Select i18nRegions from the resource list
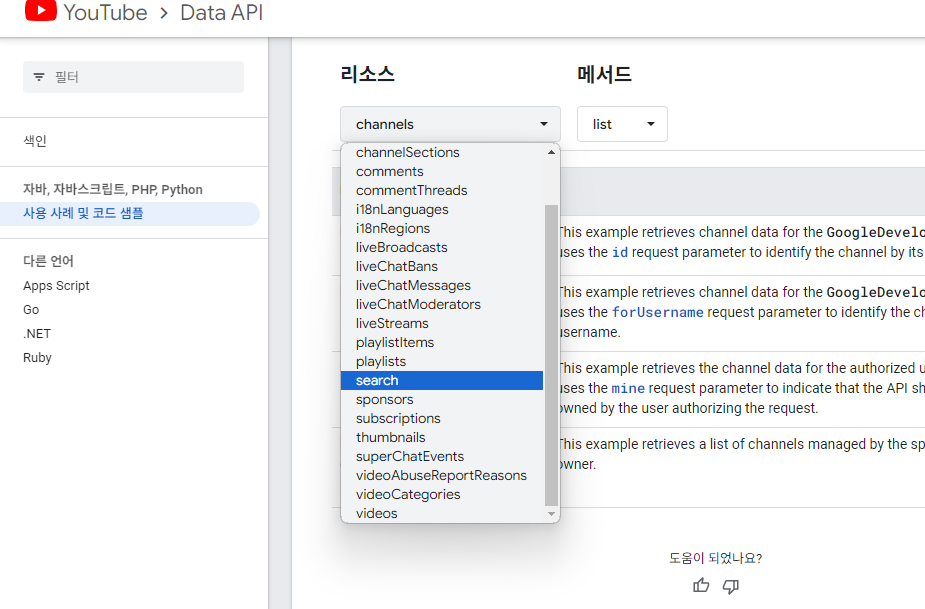 click(442, 228)
